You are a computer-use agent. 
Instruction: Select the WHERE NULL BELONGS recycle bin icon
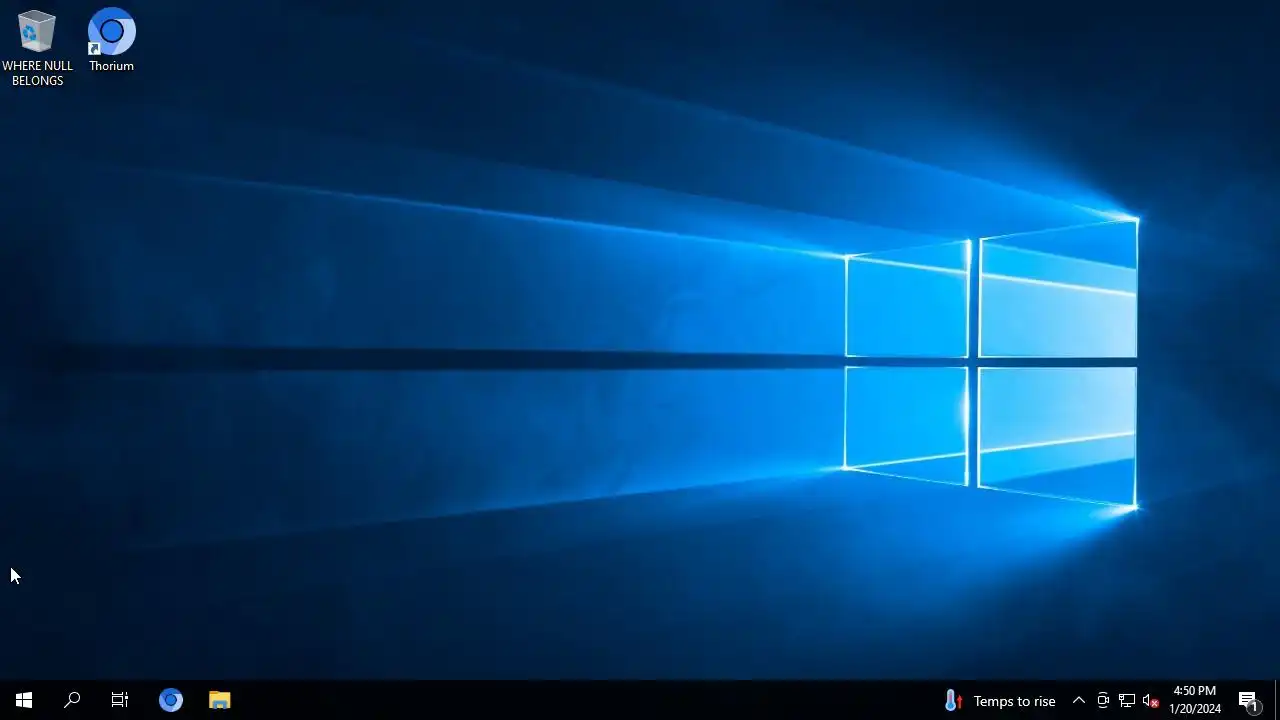click(x=37, y=47)
